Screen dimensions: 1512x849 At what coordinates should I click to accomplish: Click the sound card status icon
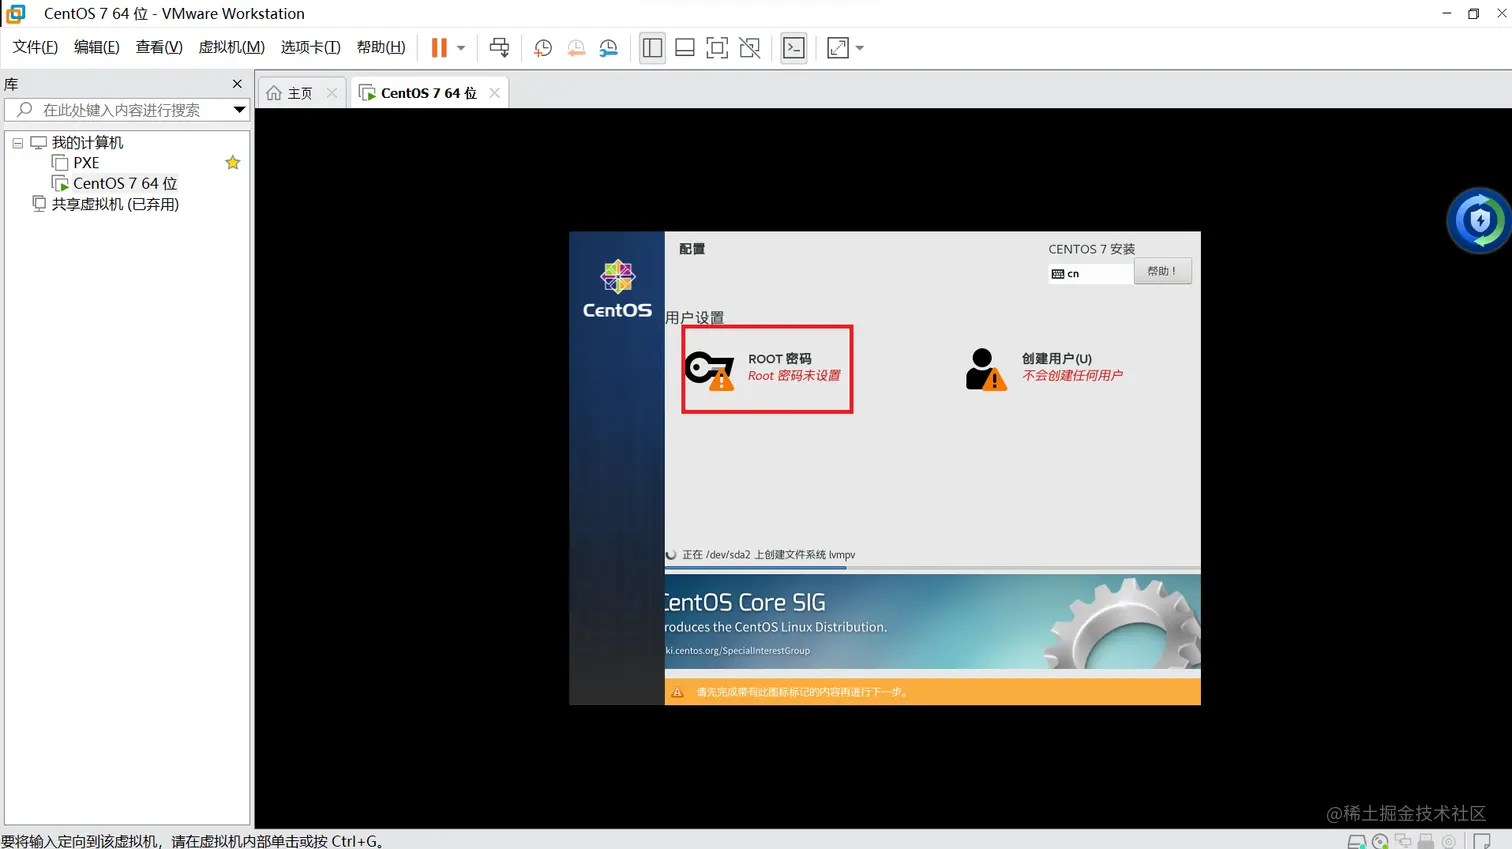tap(1449, 841)
